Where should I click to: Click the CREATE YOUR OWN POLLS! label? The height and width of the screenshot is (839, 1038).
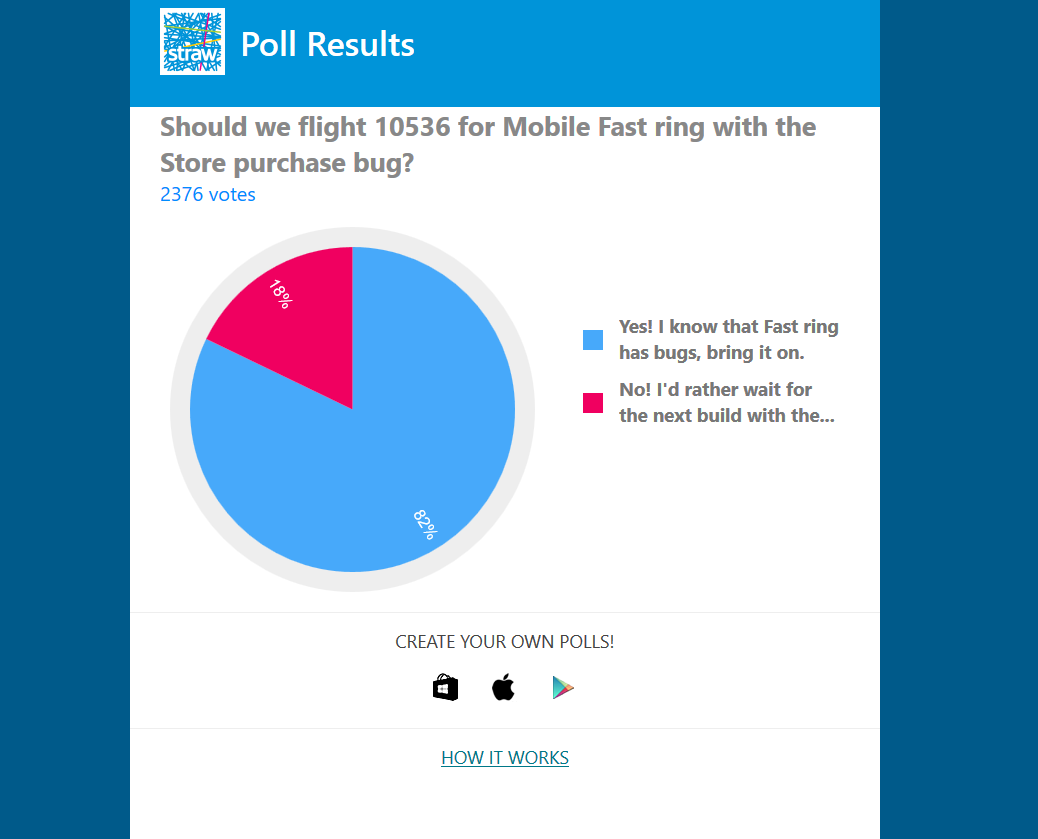(x=505, y=642)
